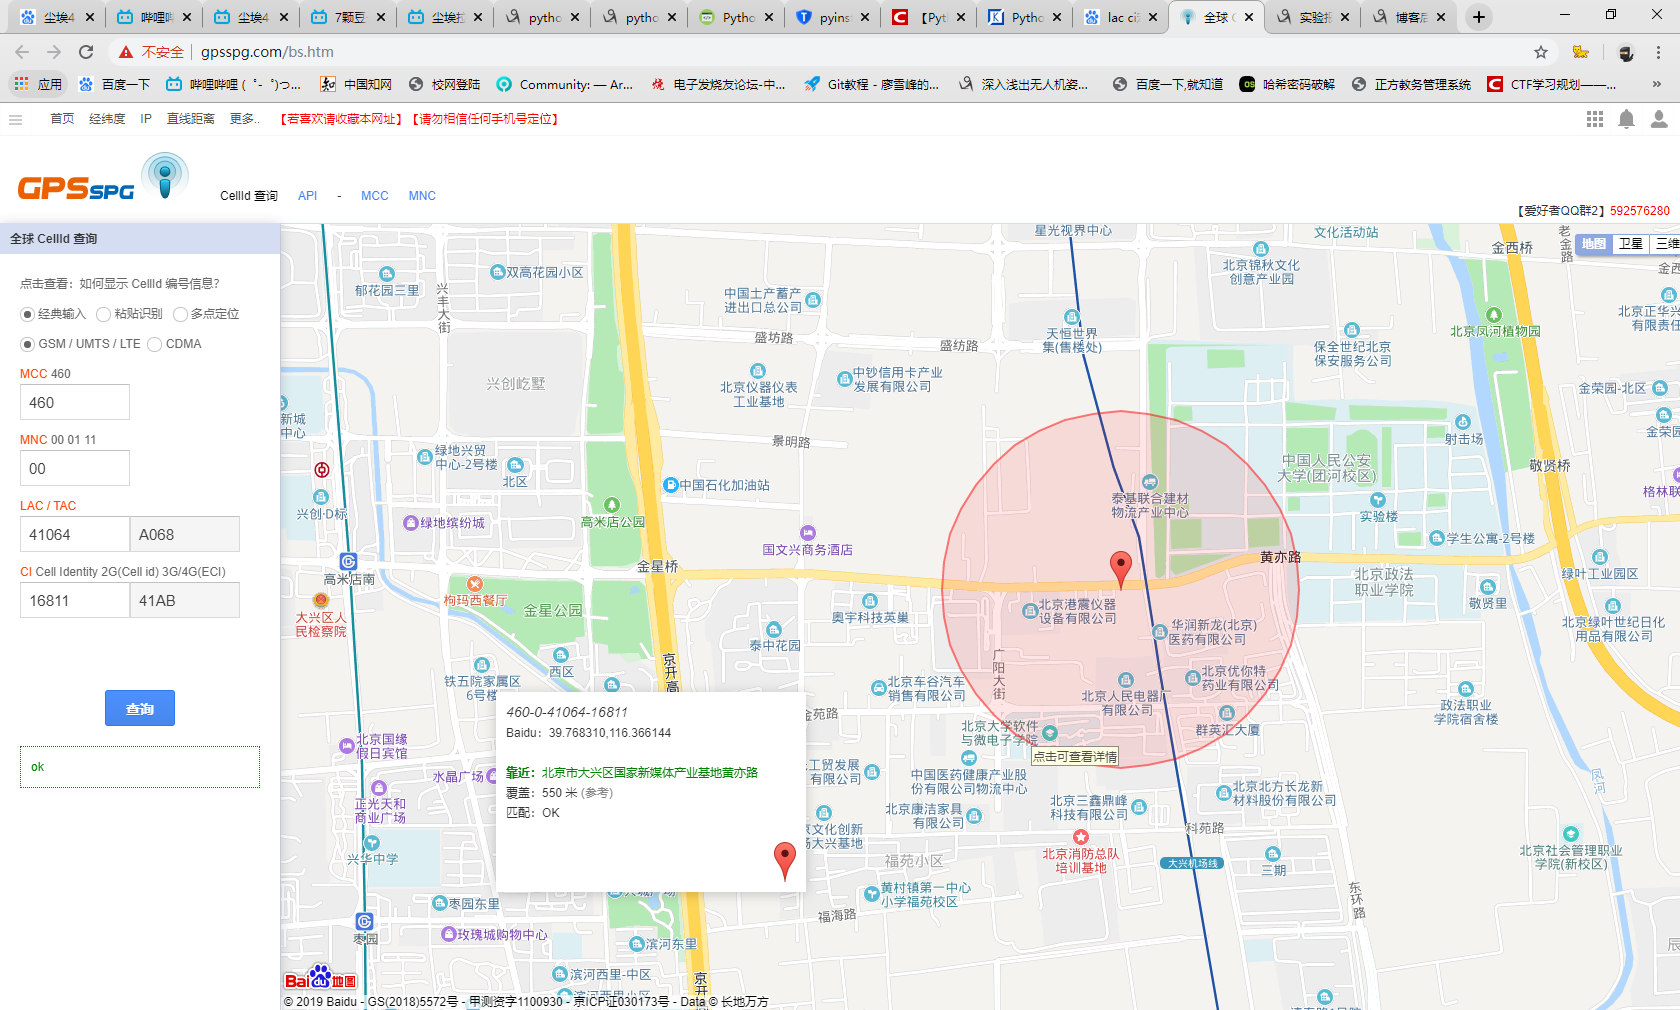Click the 大兴区人民检察院 marker icon

(321, 600)
